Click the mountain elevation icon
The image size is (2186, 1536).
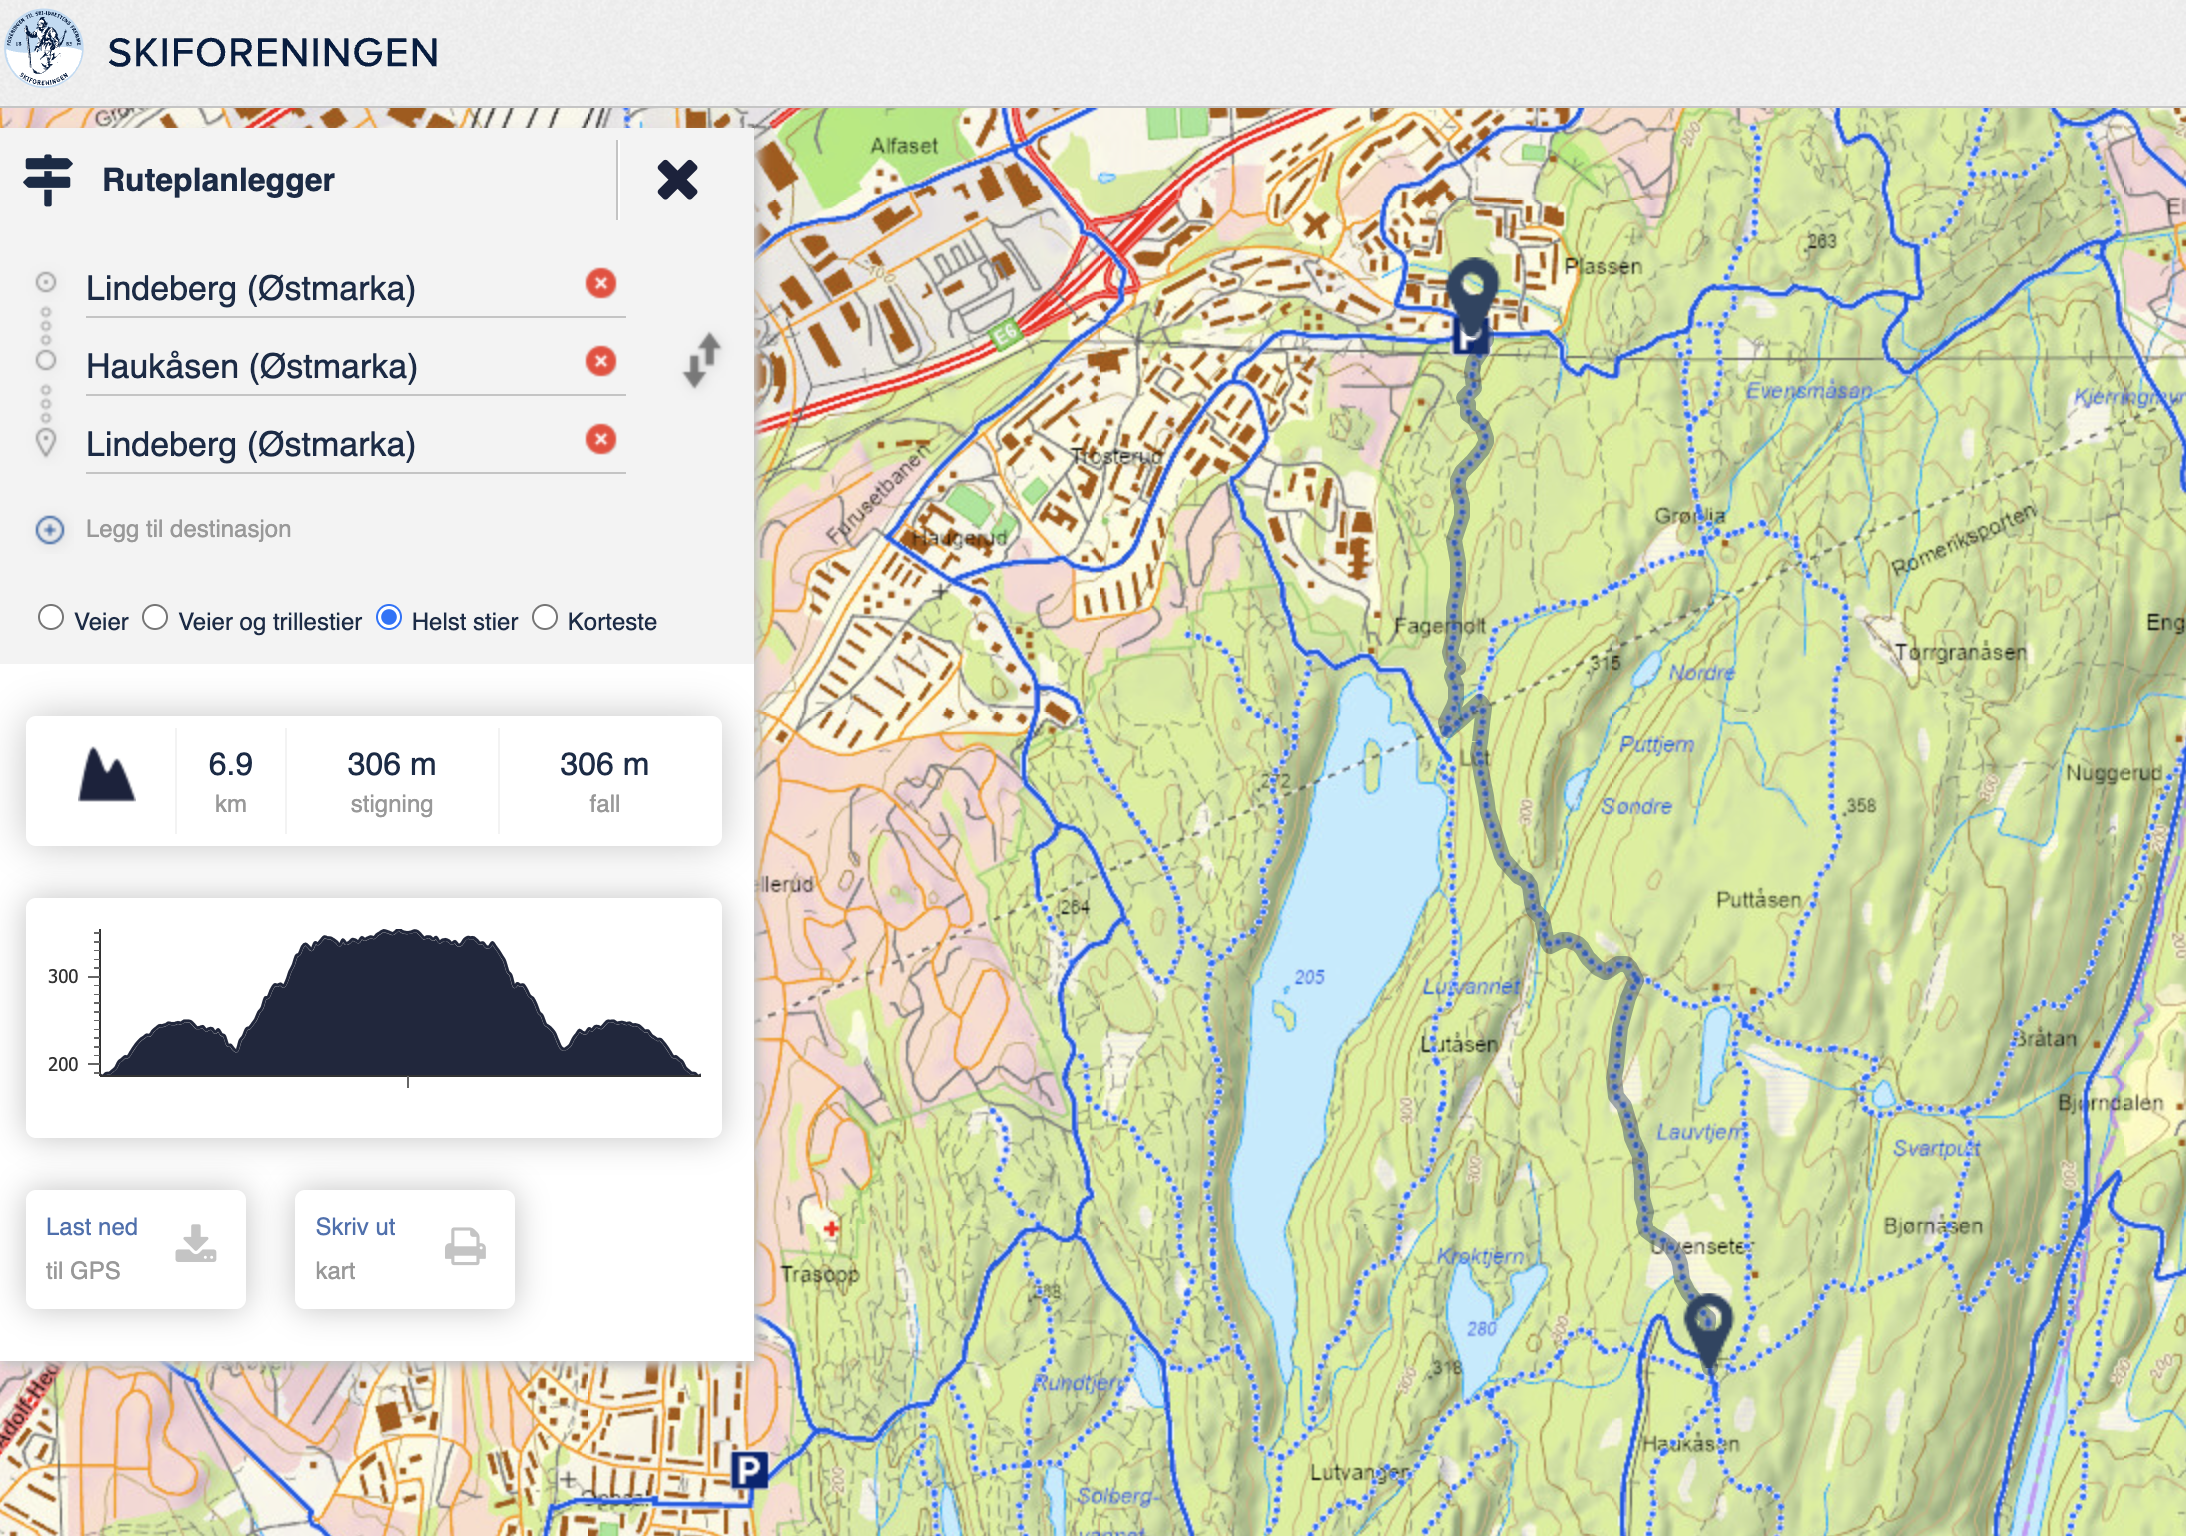pyautogui.click(x=106, y=775)
